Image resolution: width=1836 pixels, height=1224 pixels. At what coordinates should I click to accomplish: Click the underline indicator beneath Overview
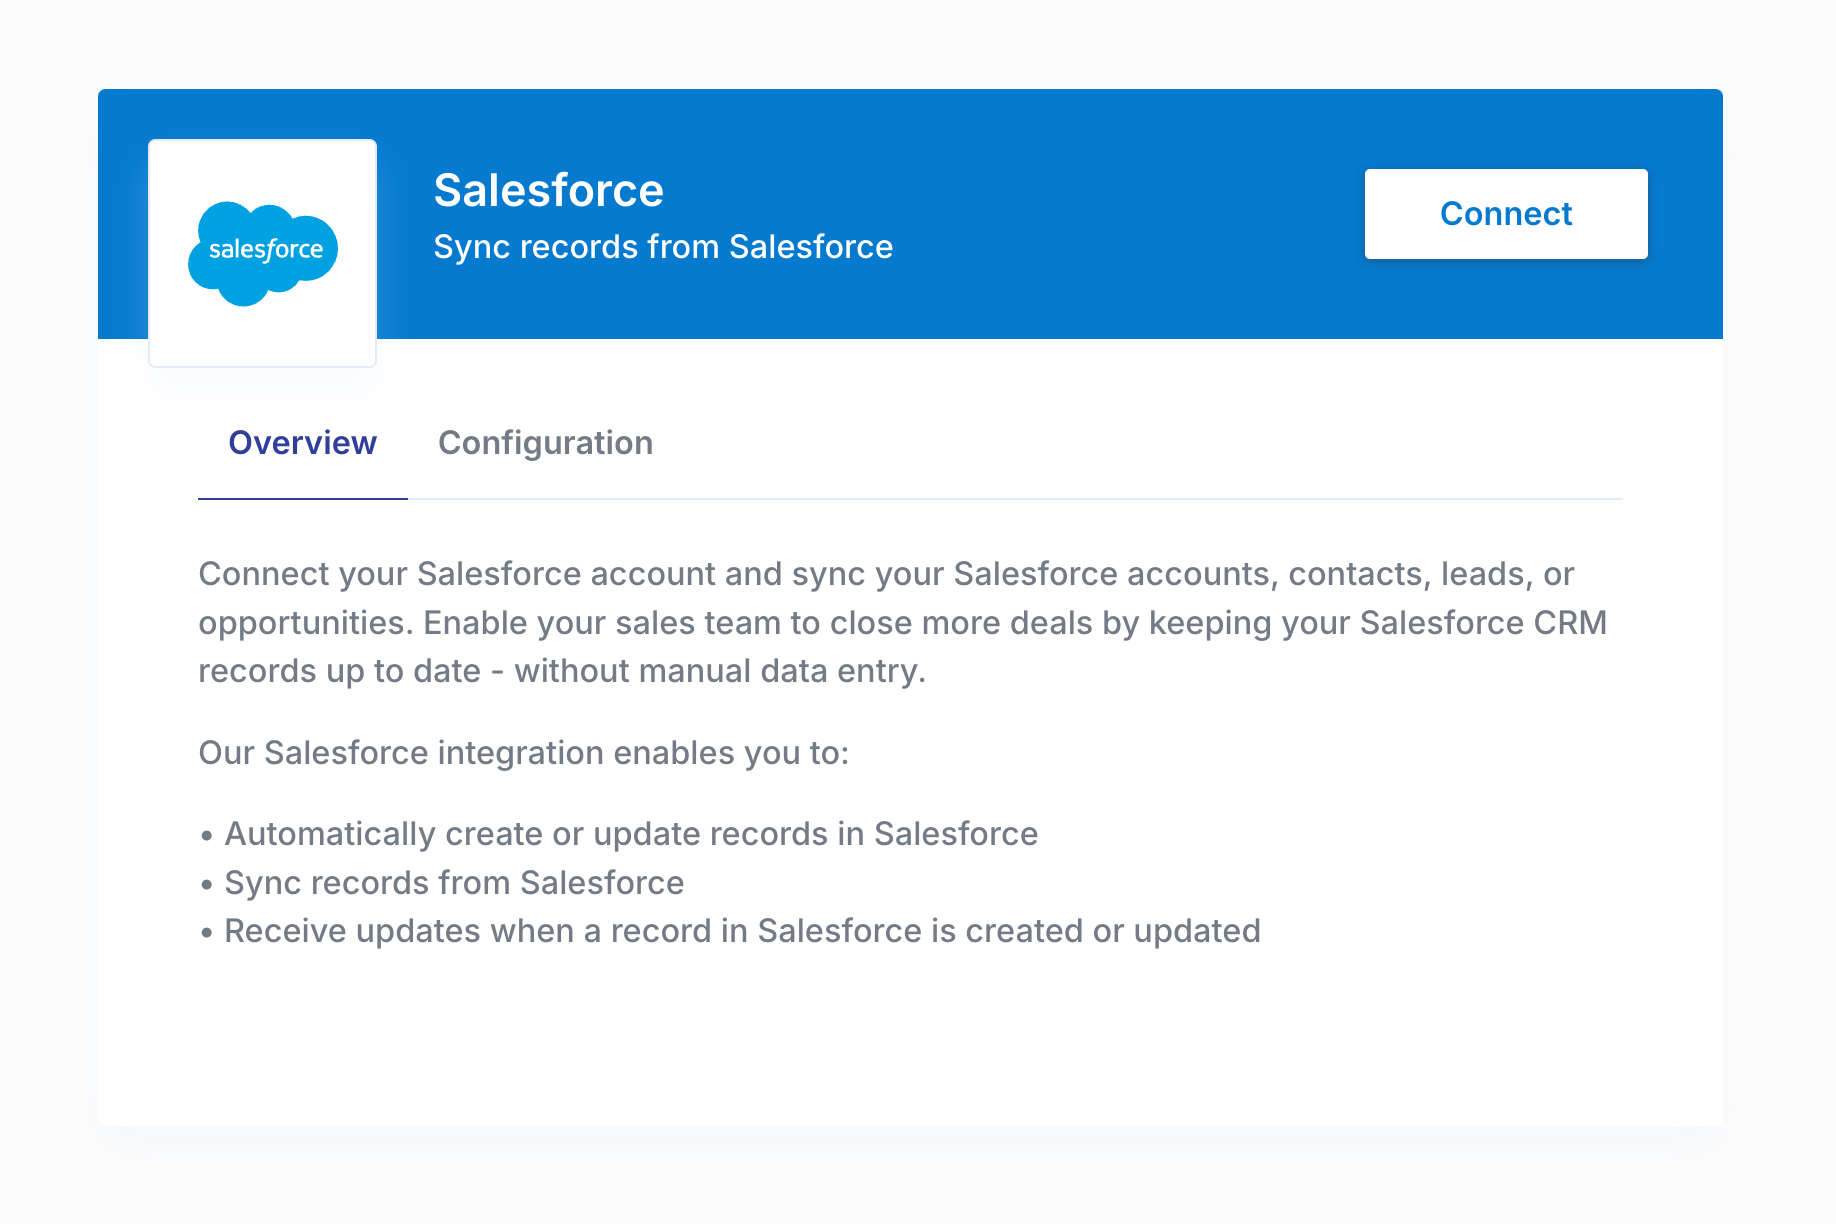[x=302, y=498]
